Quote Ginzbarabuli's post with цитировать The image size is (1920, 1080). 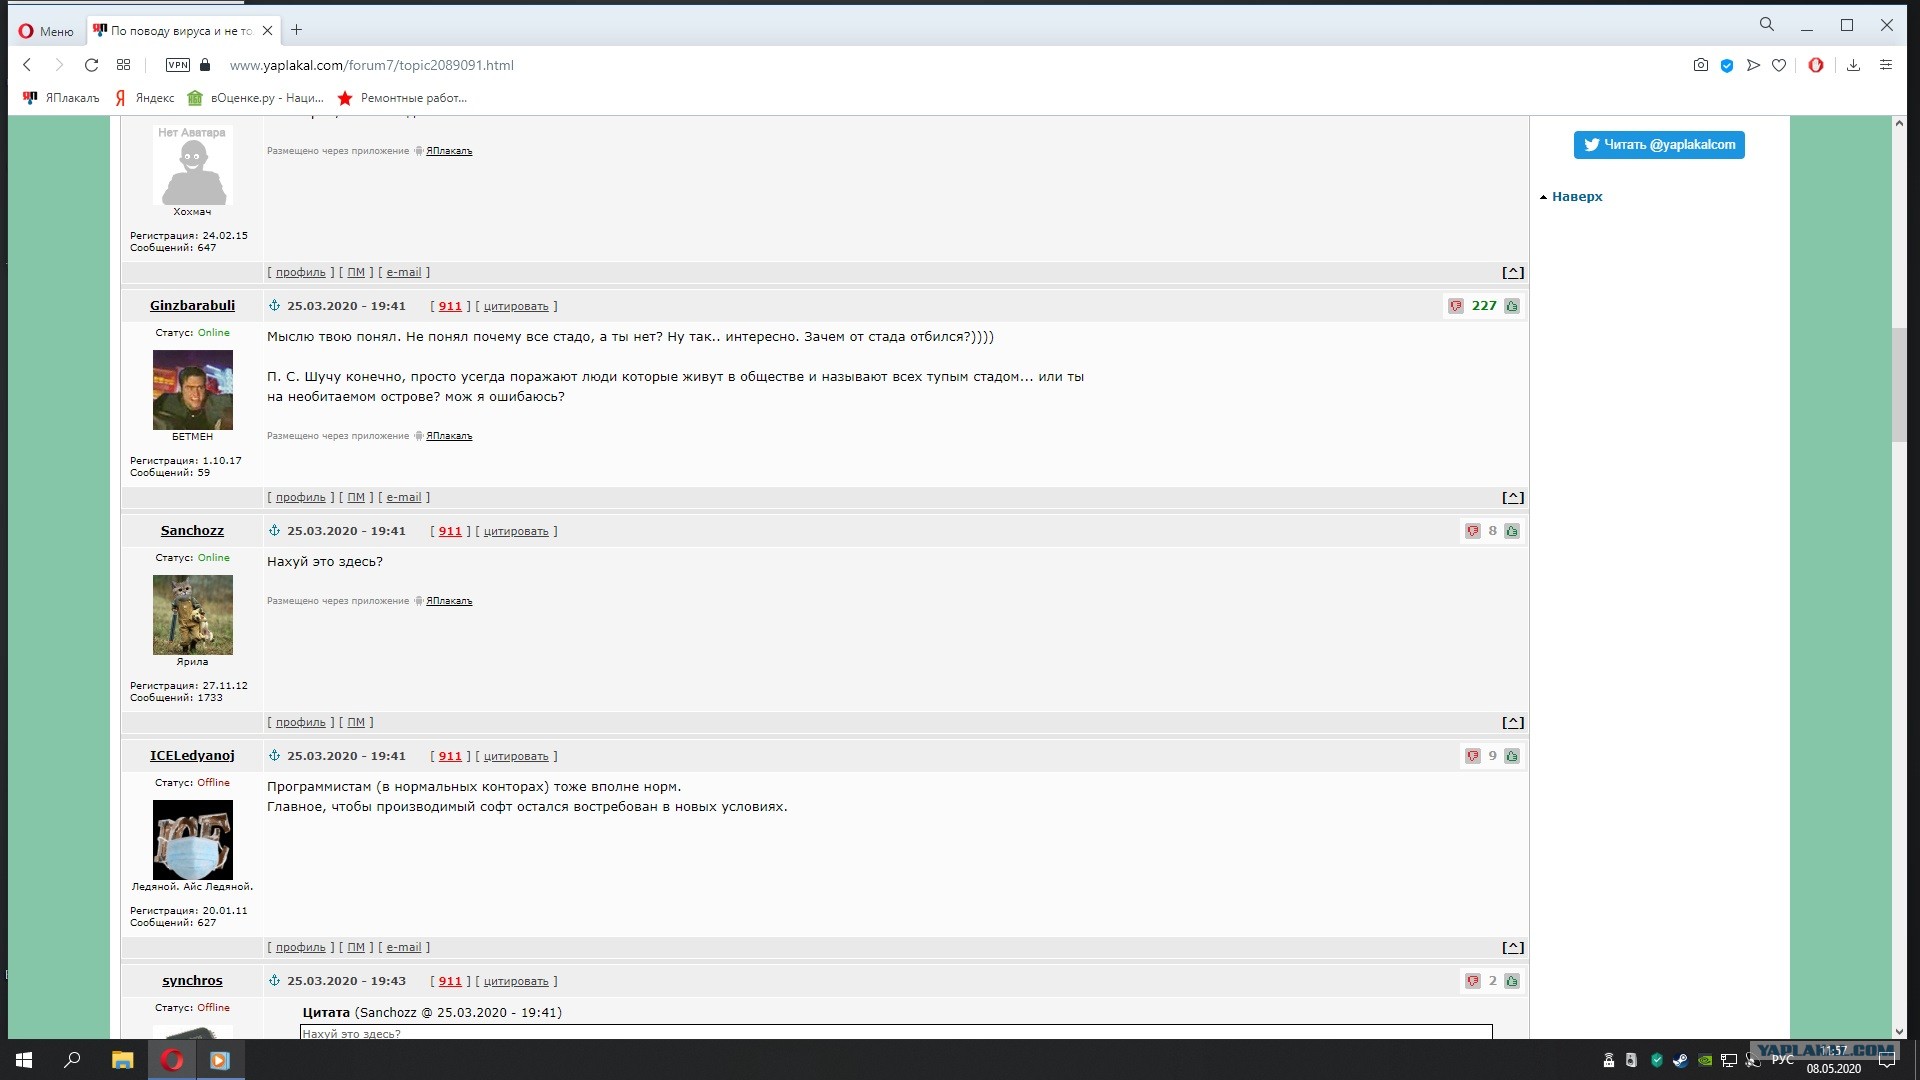click(516, 306)
